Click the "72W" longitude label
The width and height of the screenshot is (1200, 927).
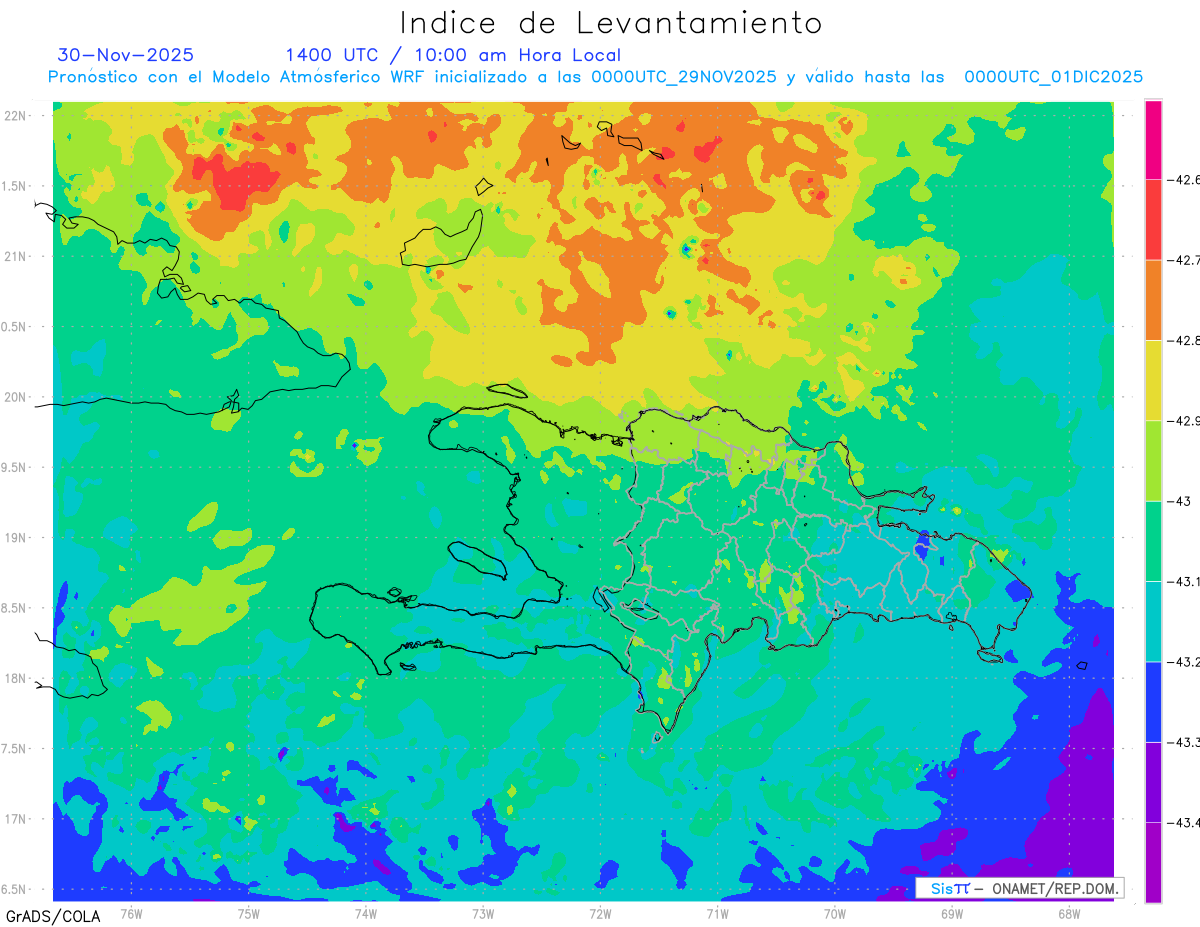click(600, 914)
